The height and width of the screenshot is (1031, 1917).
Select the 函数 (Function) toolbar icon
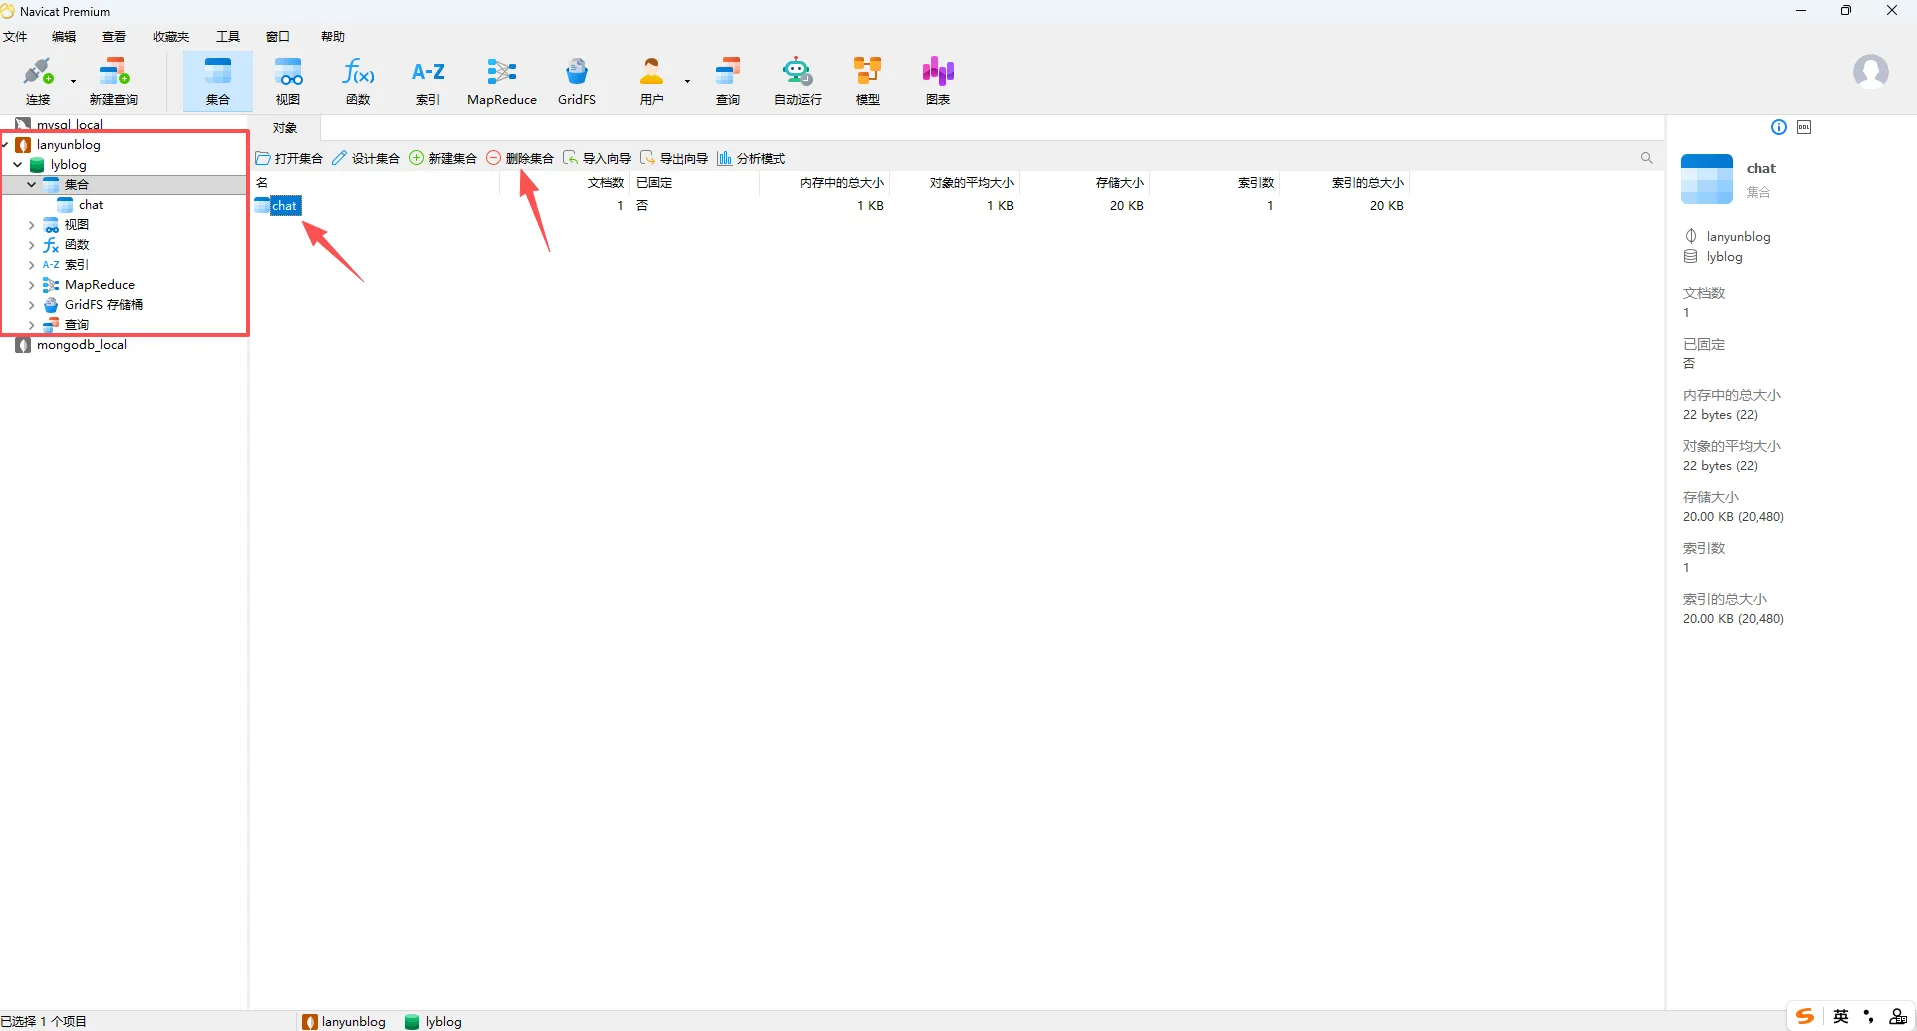(358, 81)
